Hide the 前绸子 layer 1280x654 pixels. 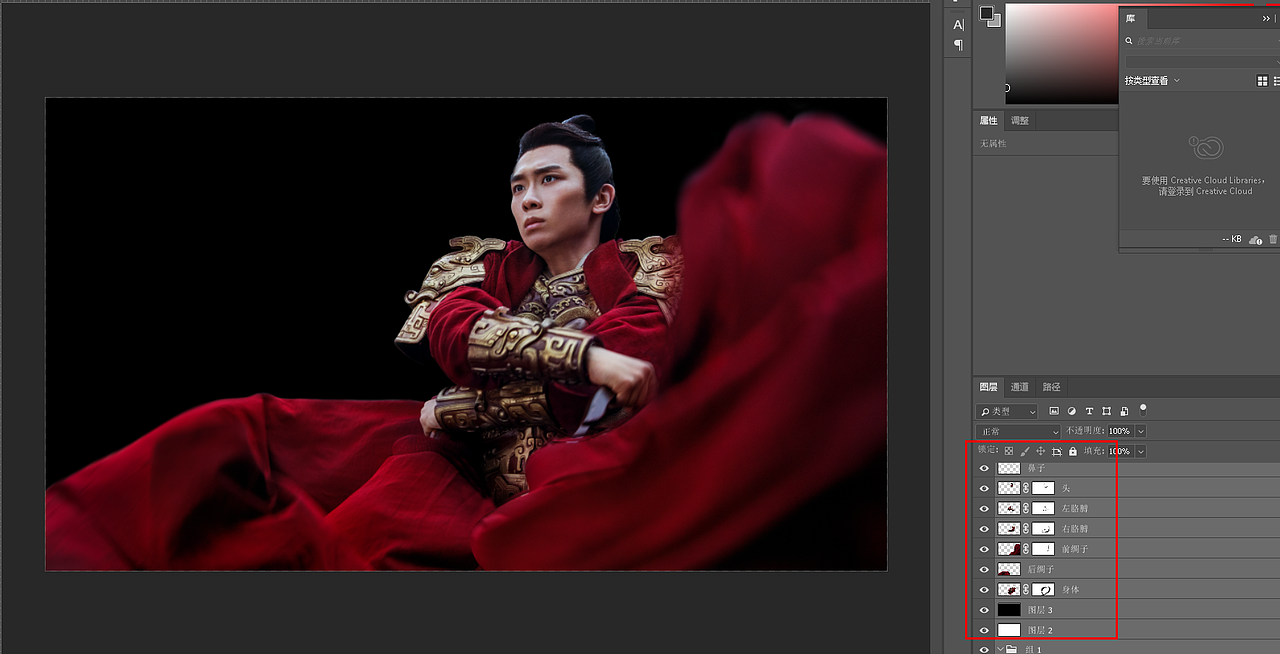(984, 549)
